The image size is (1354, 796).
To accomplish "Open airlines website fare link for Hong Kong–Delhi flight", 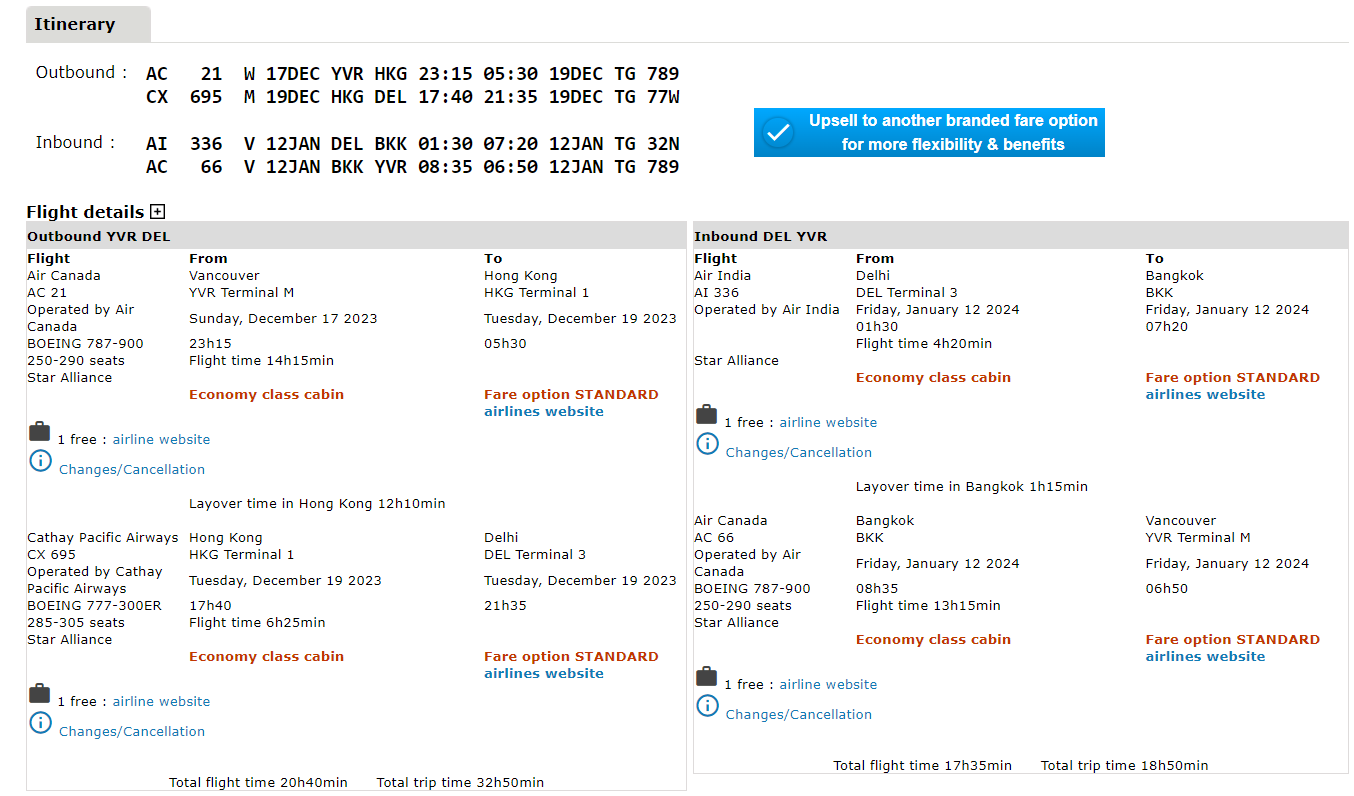I will [543, 674].
